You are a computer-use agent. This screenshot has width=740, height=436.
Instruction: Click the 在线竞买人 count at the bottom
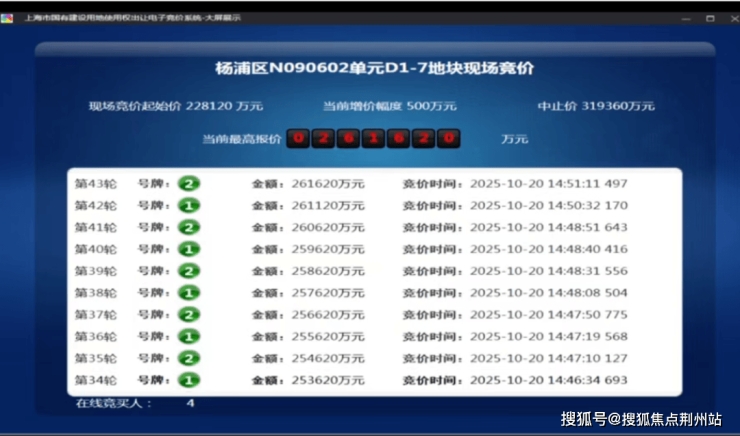pos(190,403)
